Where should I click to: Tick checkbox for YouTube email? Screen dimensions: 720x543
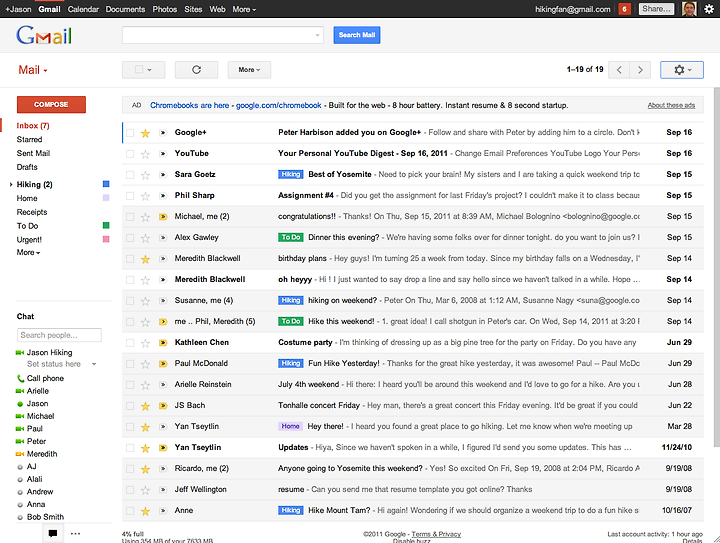(130, 154)
